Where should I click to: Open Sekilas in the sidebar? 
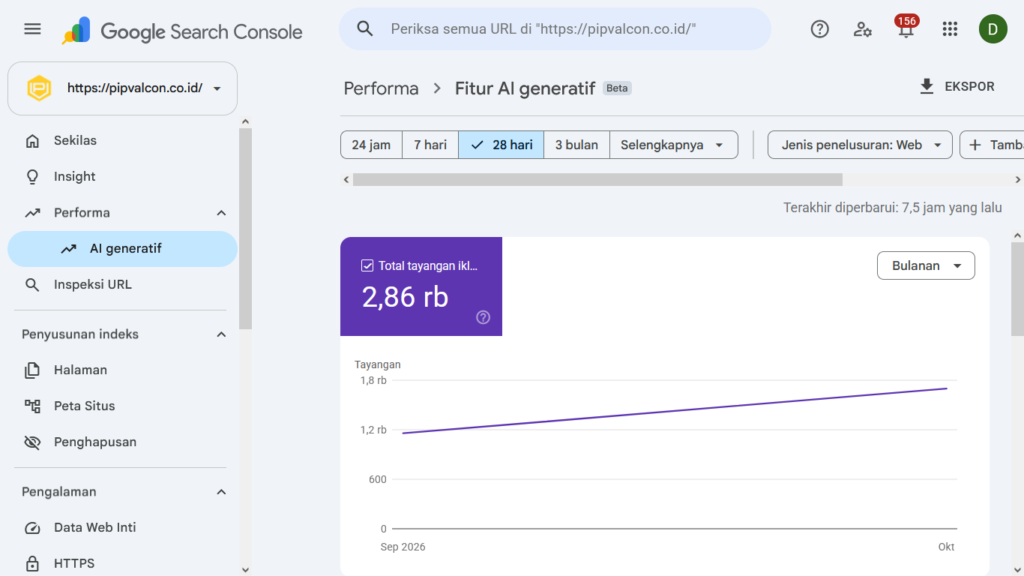122,141
